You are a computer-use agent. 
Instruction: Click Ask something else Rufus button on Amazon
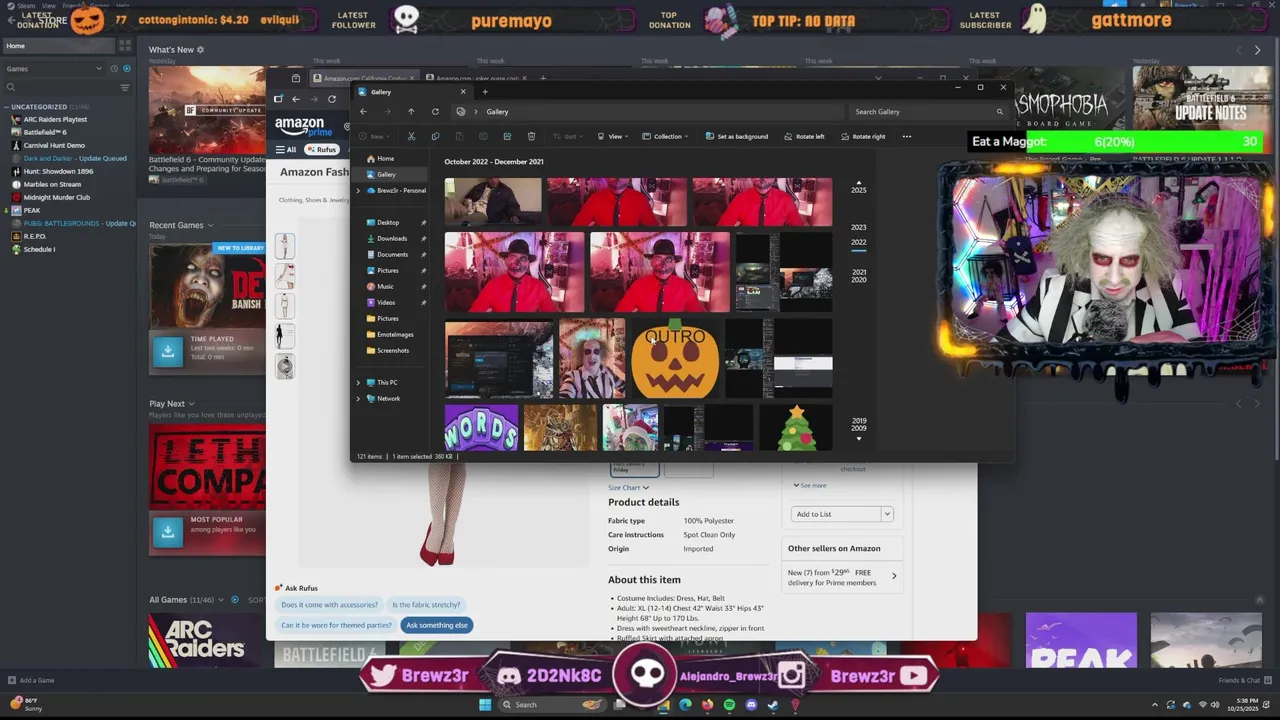point(437,625)
